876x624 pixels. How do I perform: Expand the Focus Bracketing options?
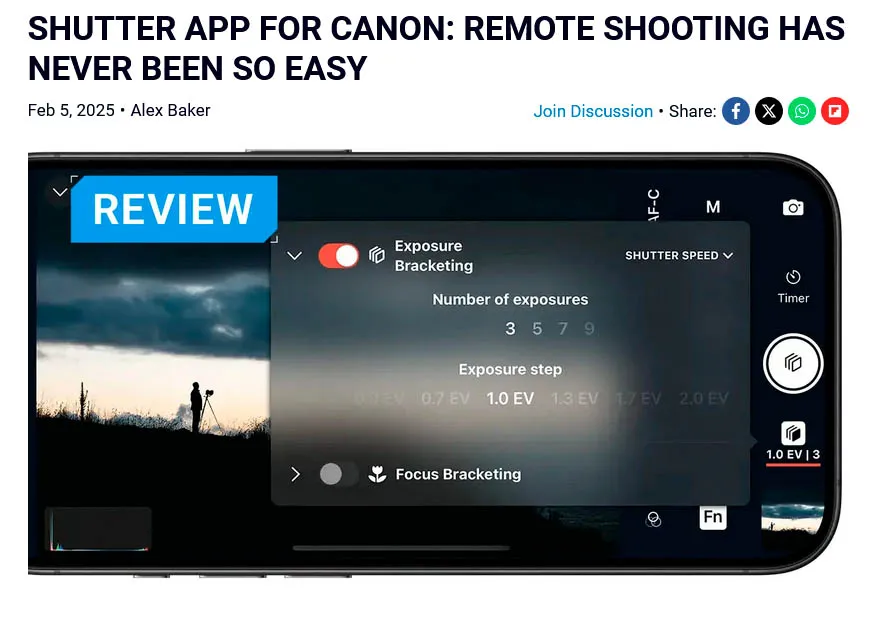pos(295,474)
